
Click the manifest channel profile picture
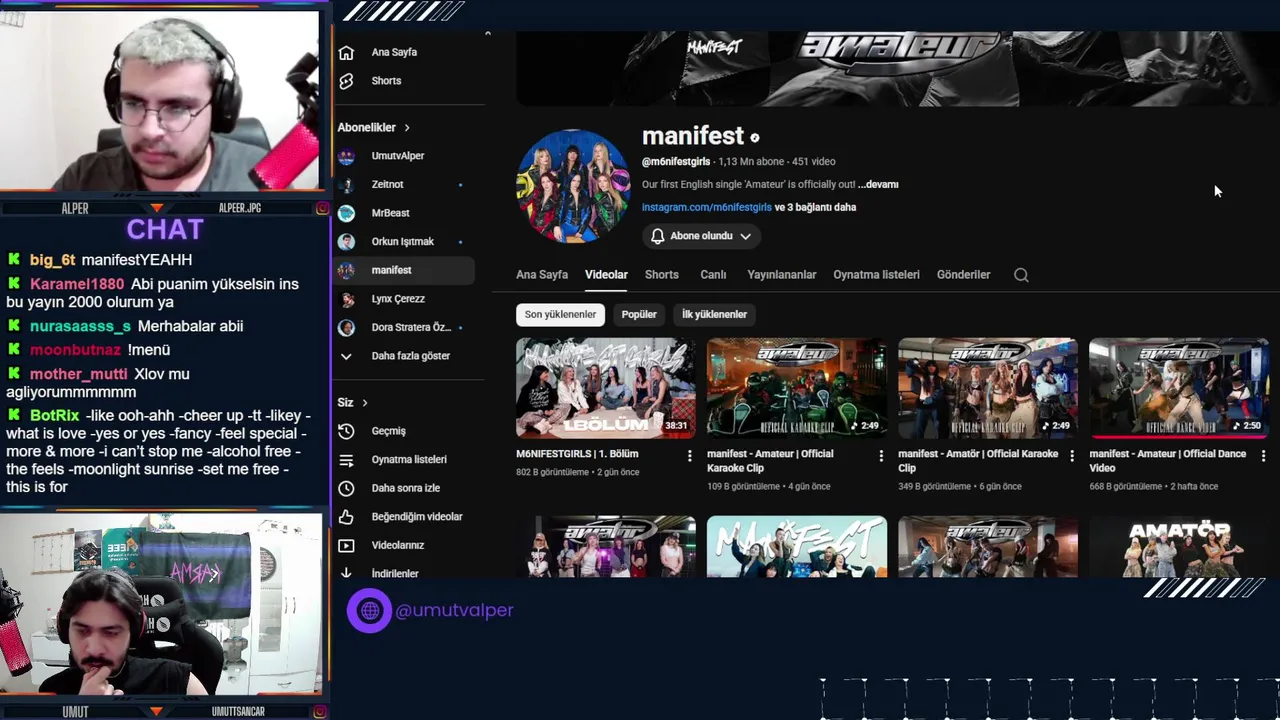(x=573, y=186)
